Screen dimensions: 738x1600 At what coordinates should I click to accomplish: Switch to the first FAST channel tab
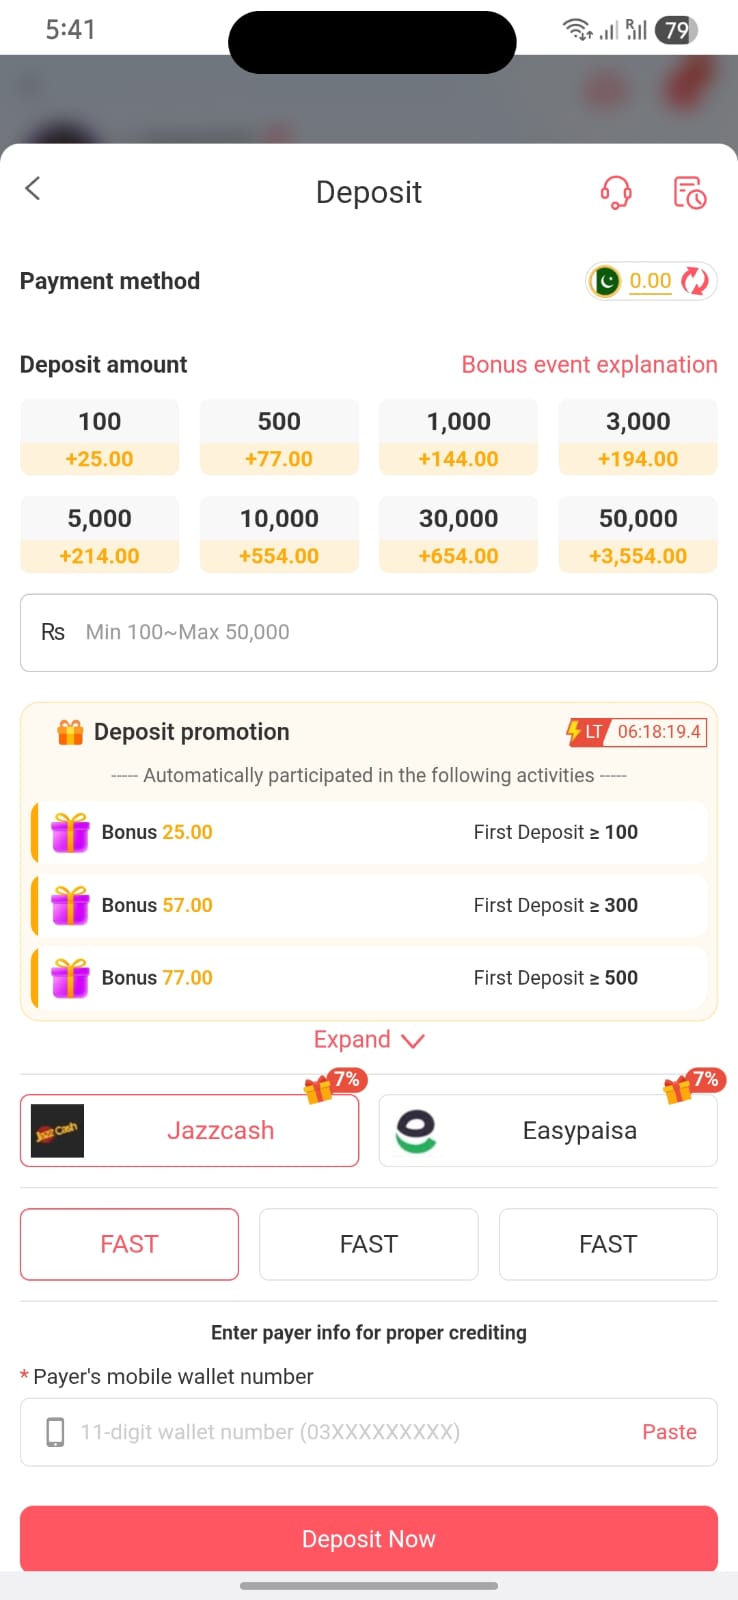(x=129, y=1243)
